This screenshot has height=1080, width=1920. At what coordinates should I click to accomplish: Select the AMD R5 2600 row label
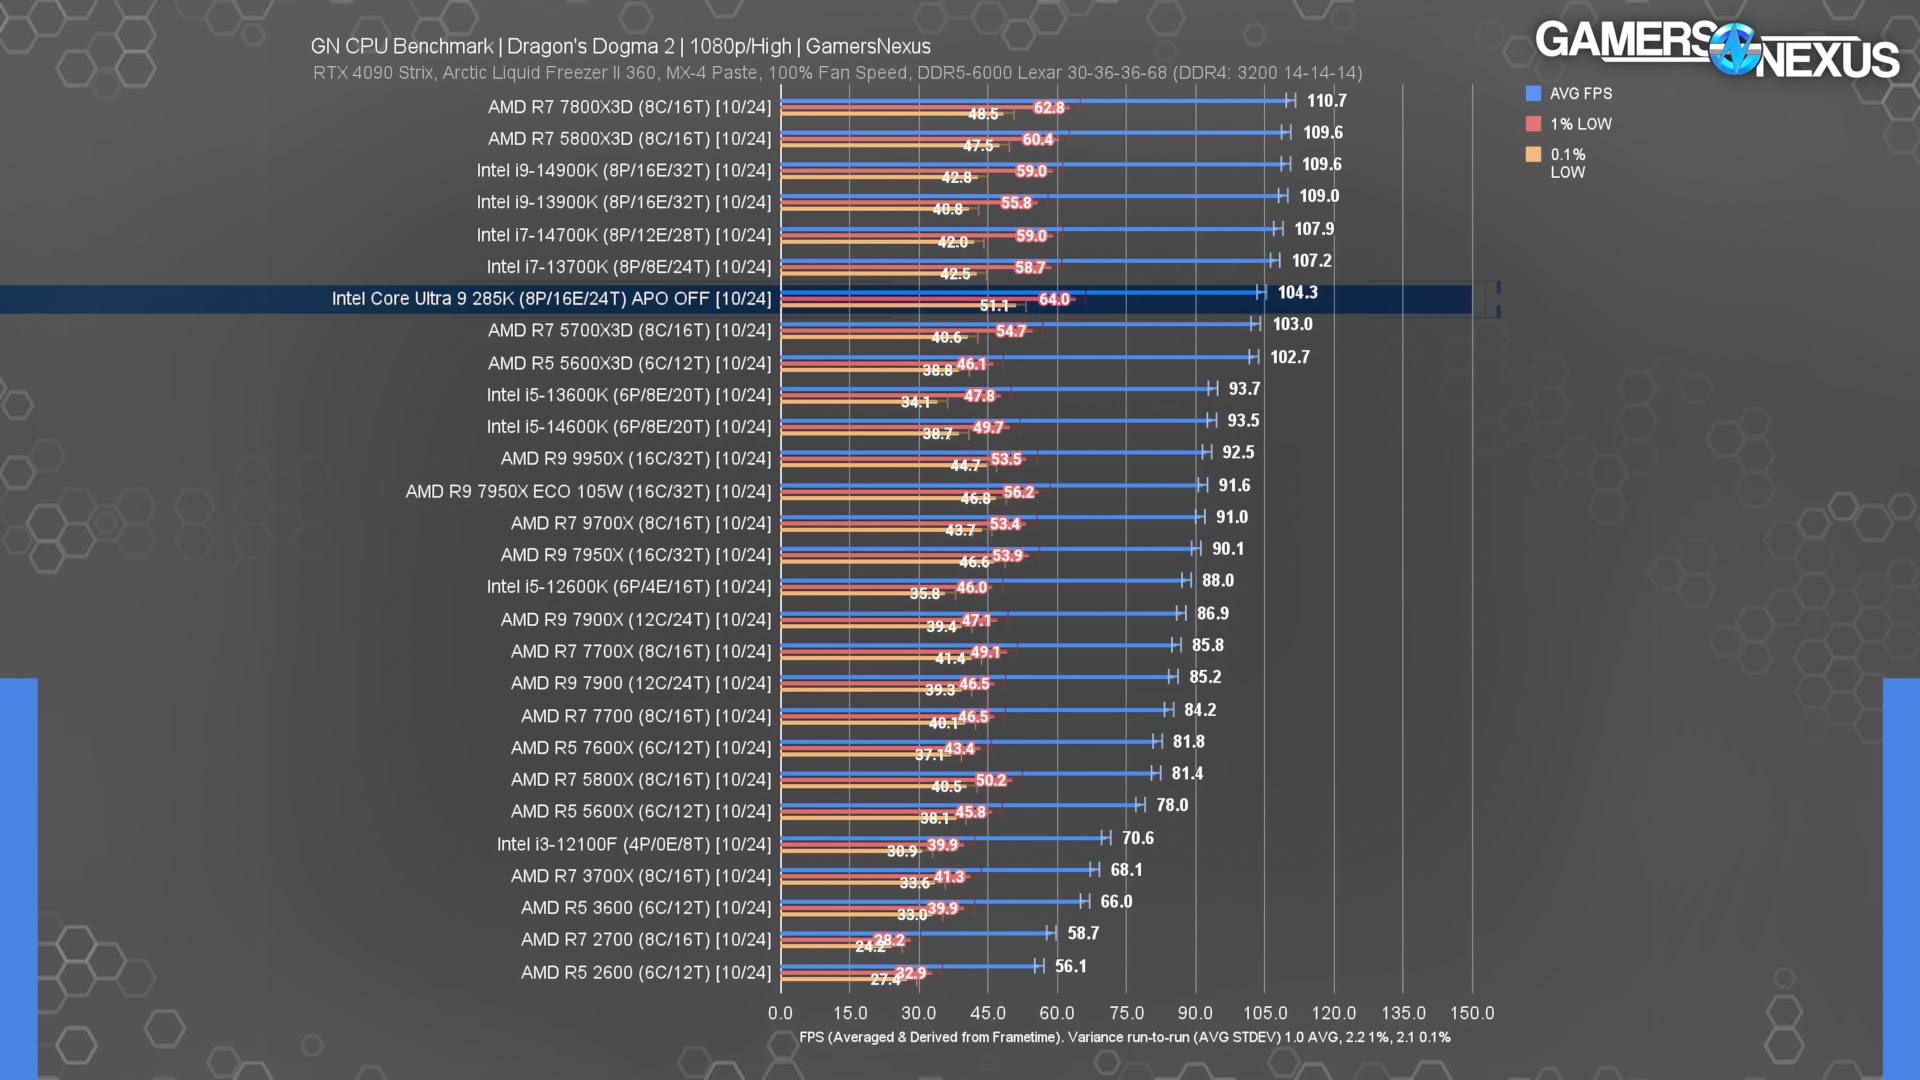pos(646,972)
